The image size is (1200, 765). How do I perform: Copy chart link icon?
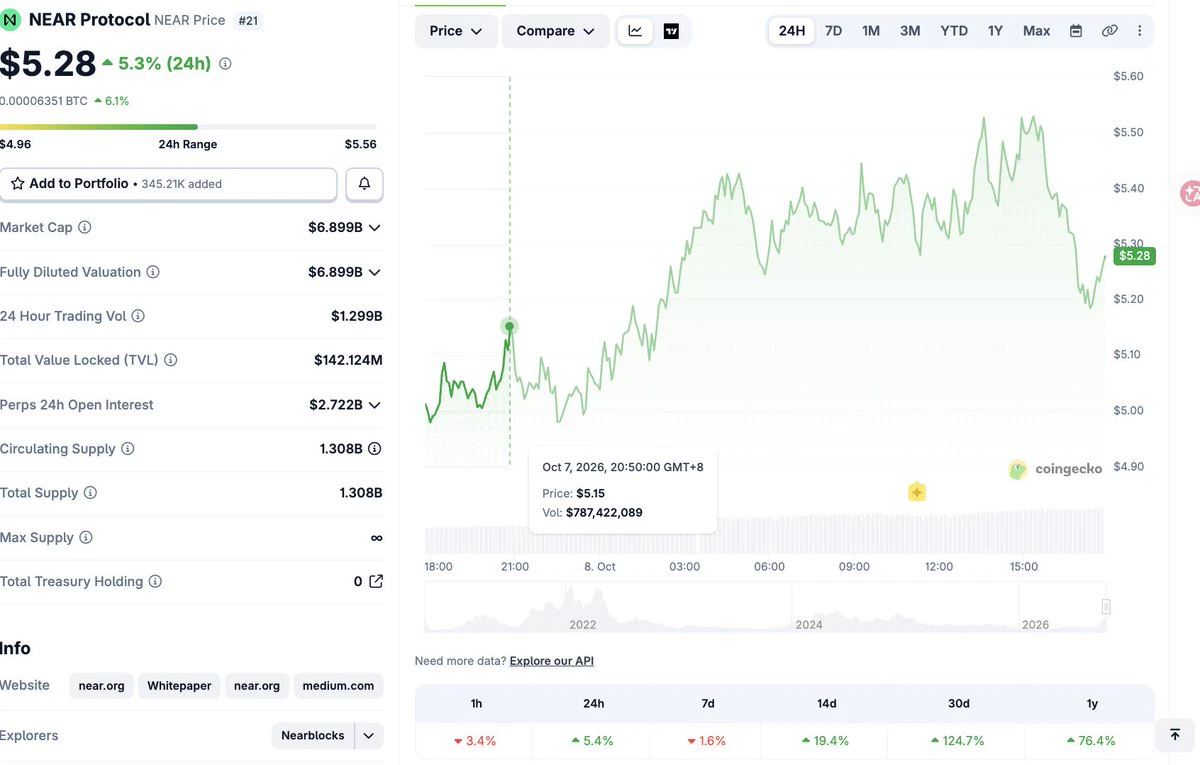click(x=1109, y=31)
